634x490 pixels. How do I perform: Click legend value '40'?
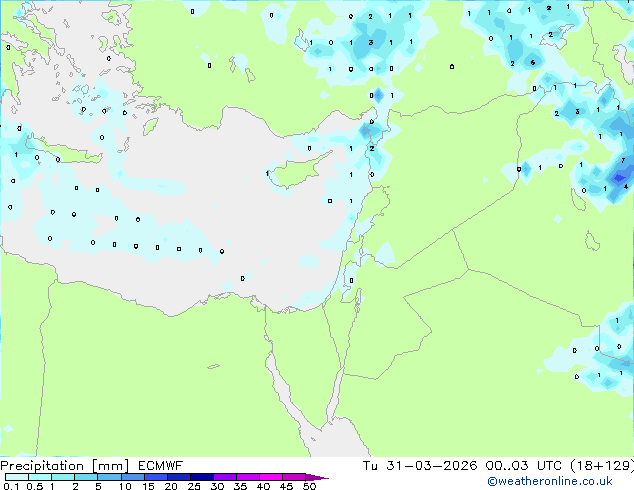263,486
